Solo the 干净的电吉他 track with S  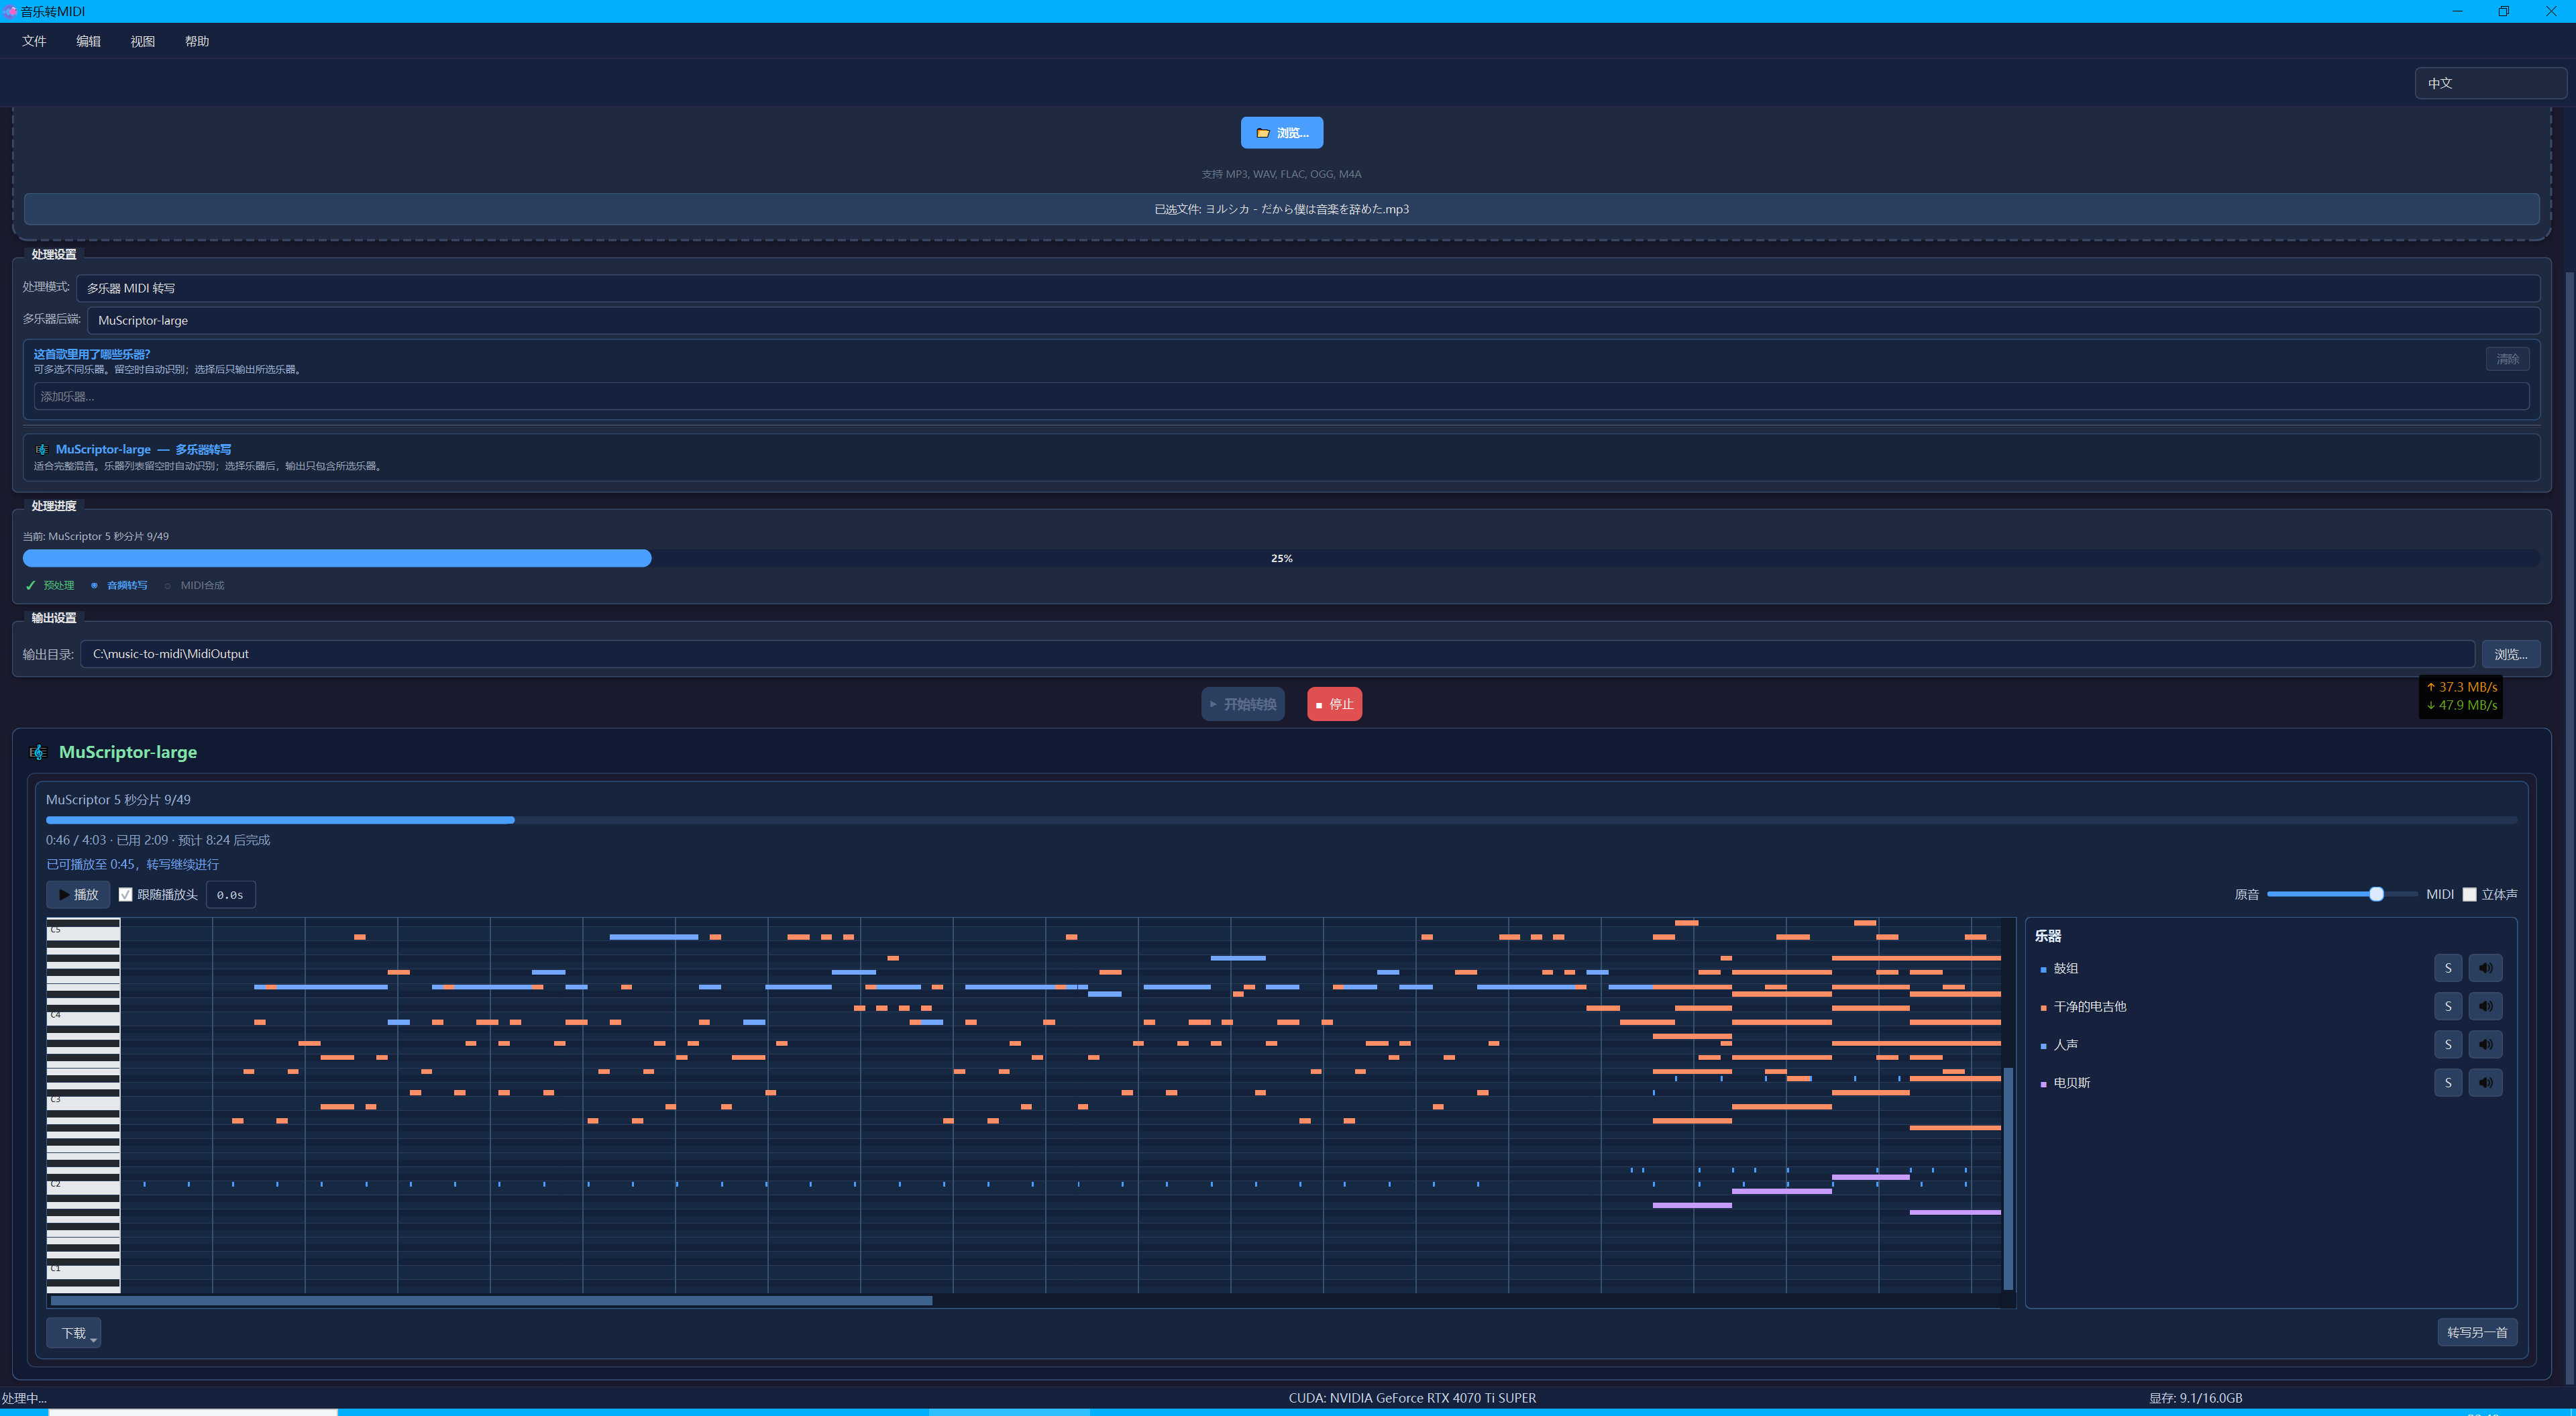click(2448, 1006)
